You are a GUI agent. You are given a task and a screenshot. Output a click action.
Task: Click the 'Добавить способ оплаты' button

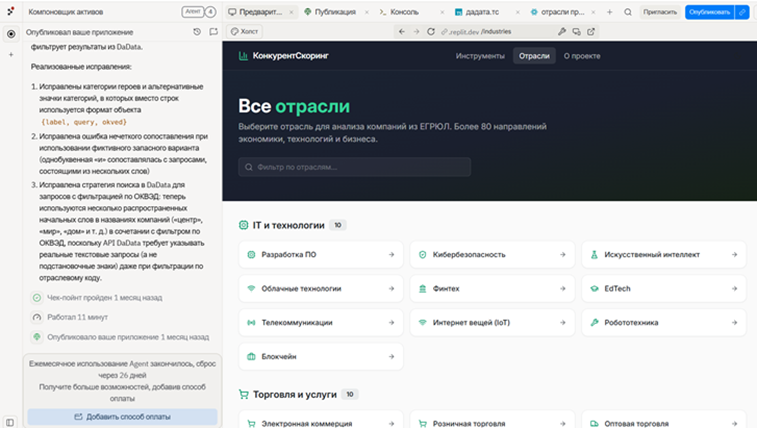(122, 416)
